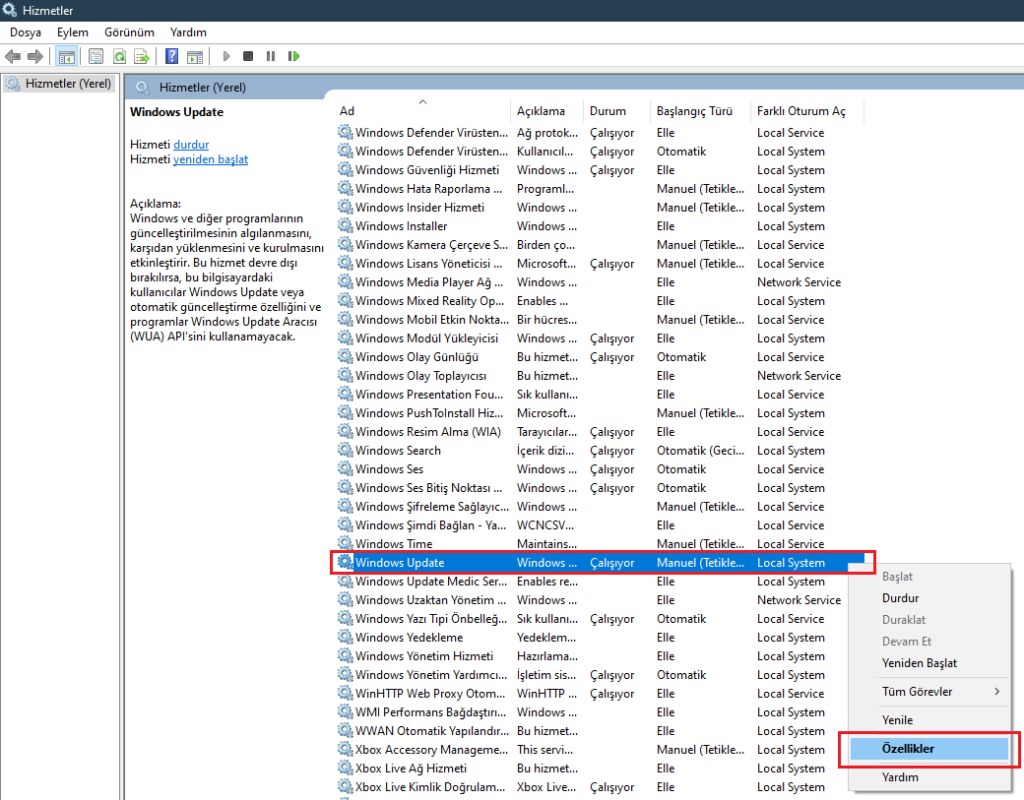
Task: Click the Stop Service square icon
Action: 248,57
